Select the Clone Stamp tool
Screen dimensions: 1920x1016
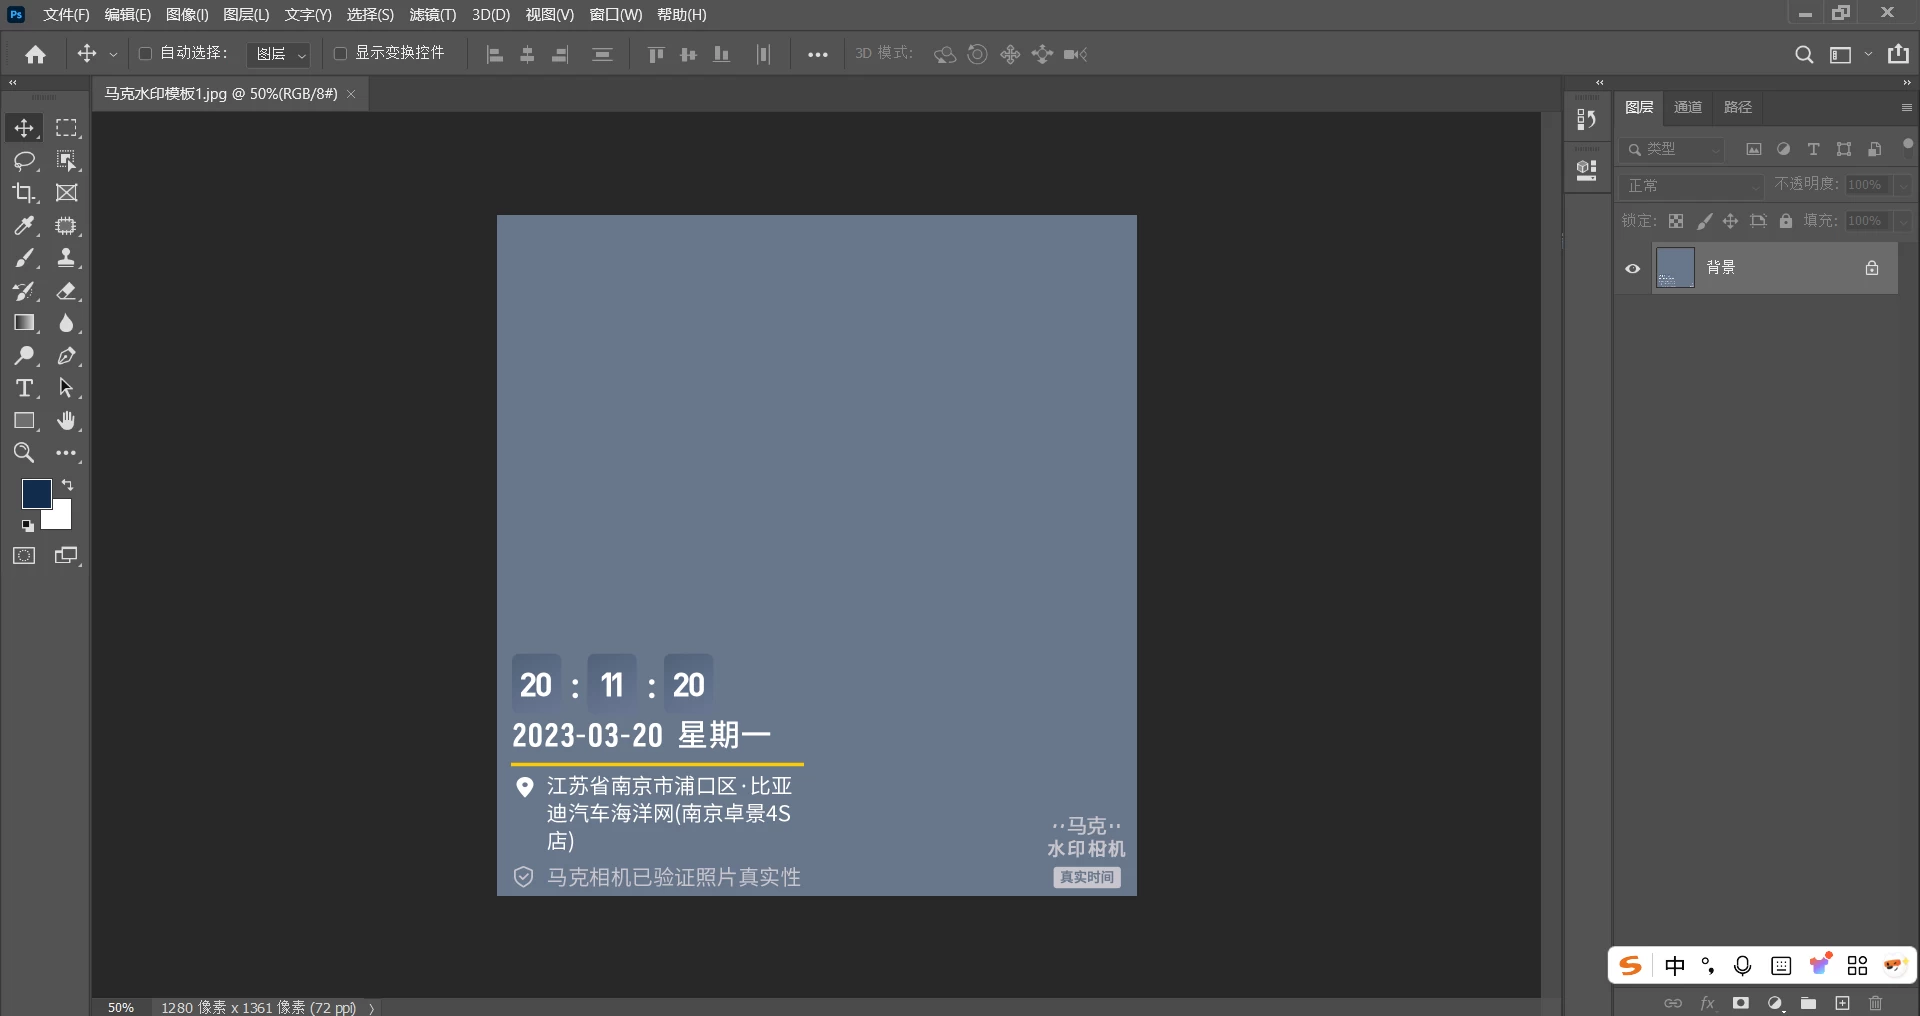tap(67, 259)
